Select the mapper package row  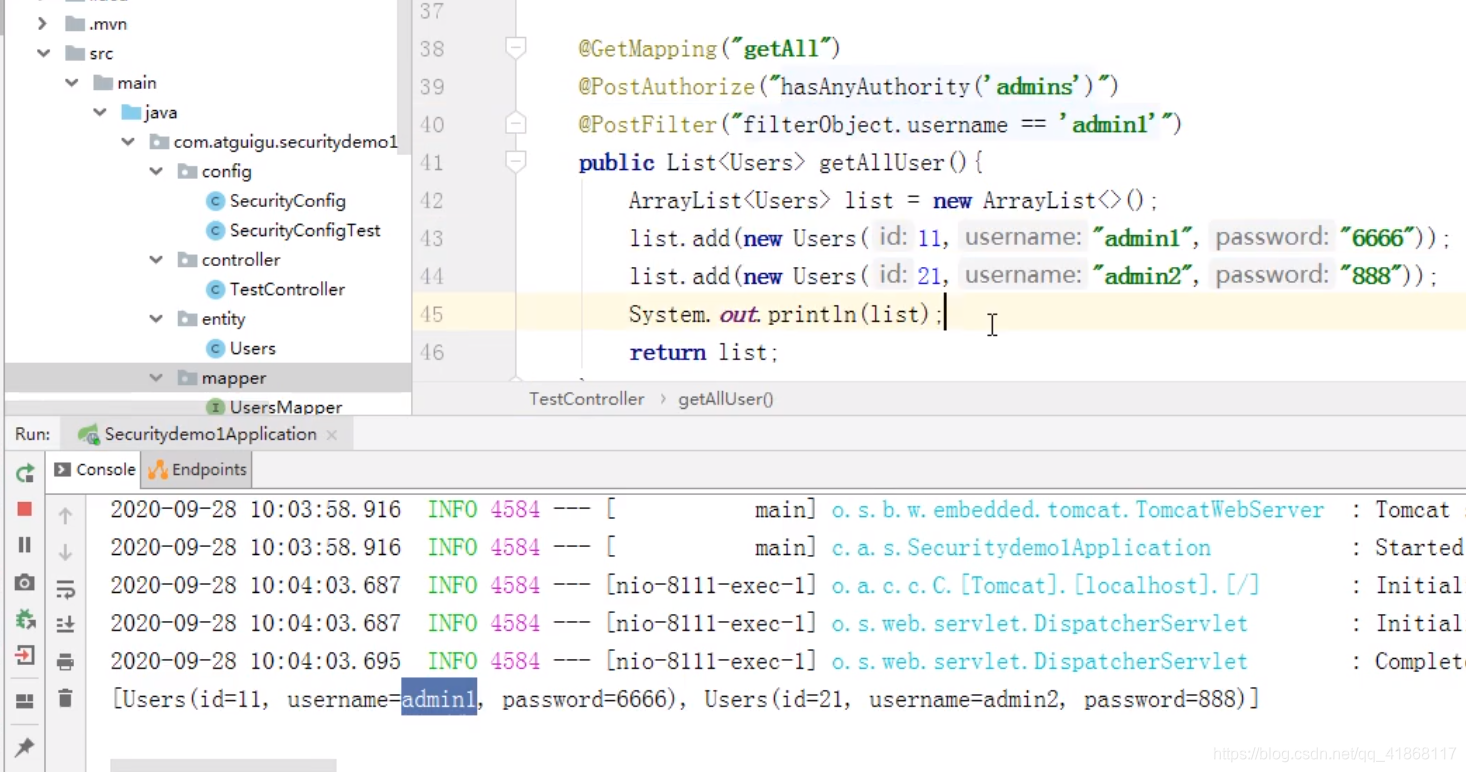click(x=208, y=378)
